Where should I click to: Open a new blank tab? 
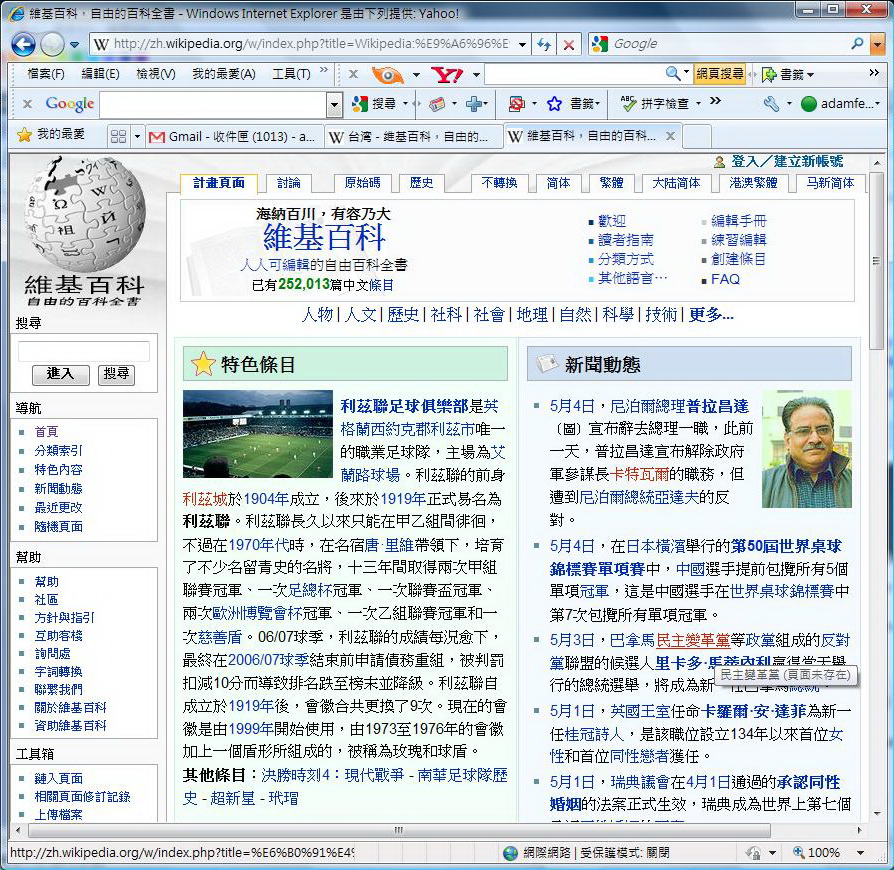[x=696, y=137]
